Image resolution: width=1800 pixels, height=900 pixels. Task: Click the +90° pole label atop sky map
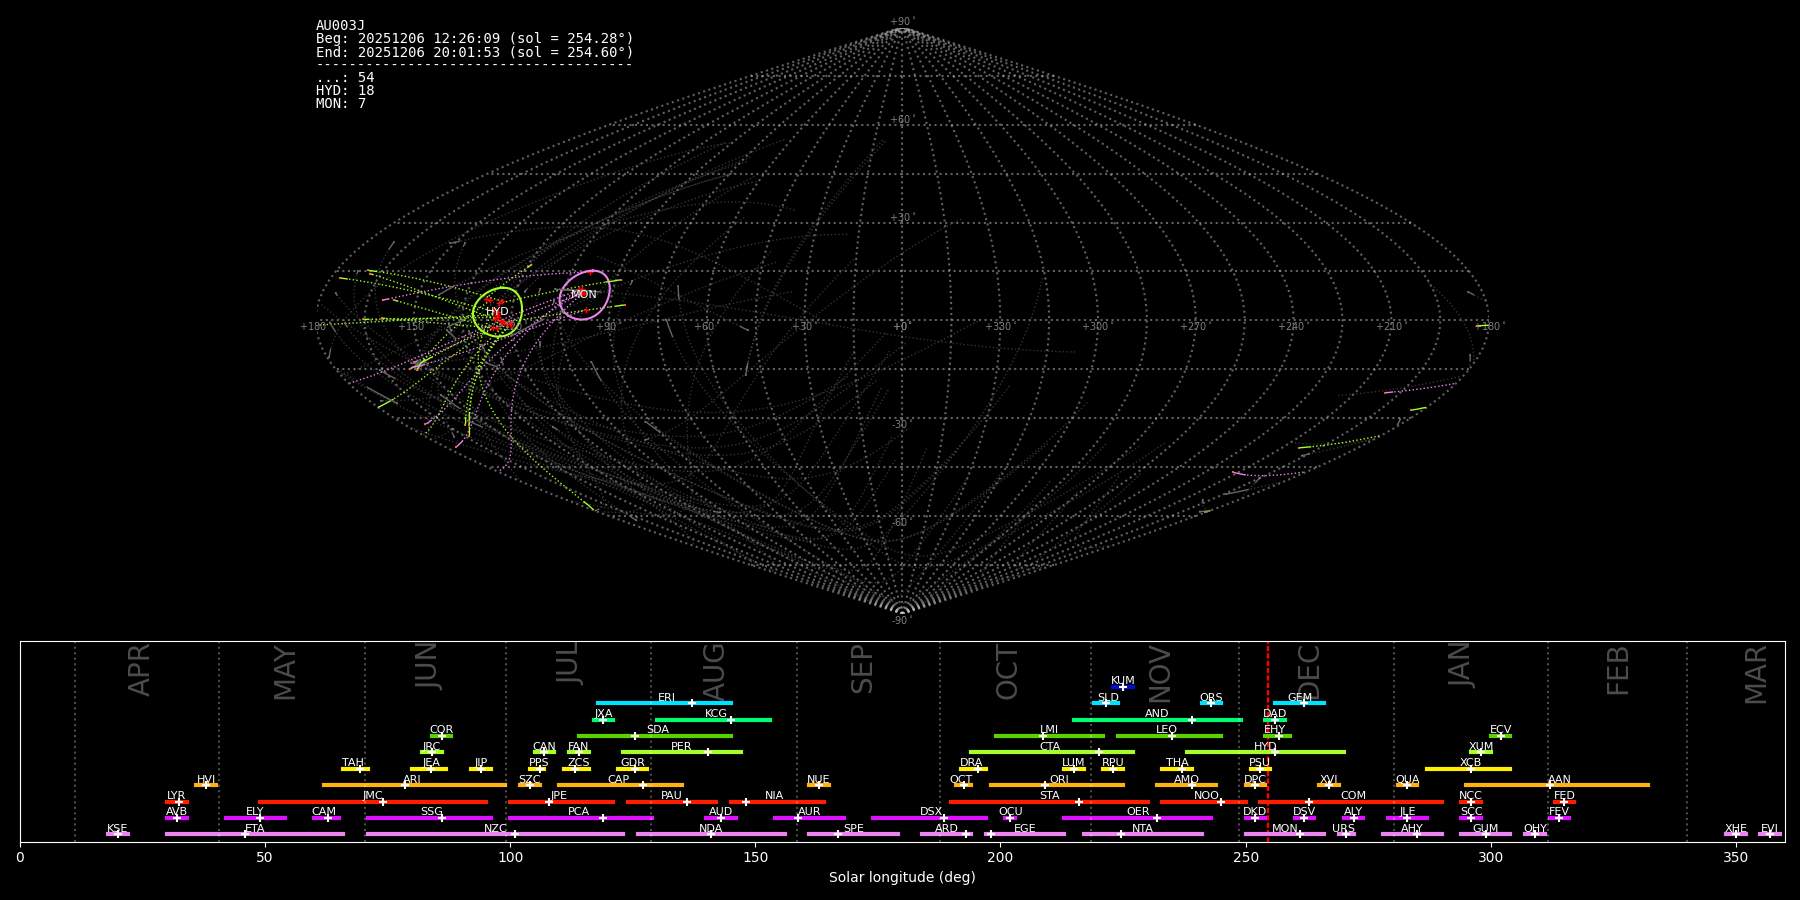902,22
